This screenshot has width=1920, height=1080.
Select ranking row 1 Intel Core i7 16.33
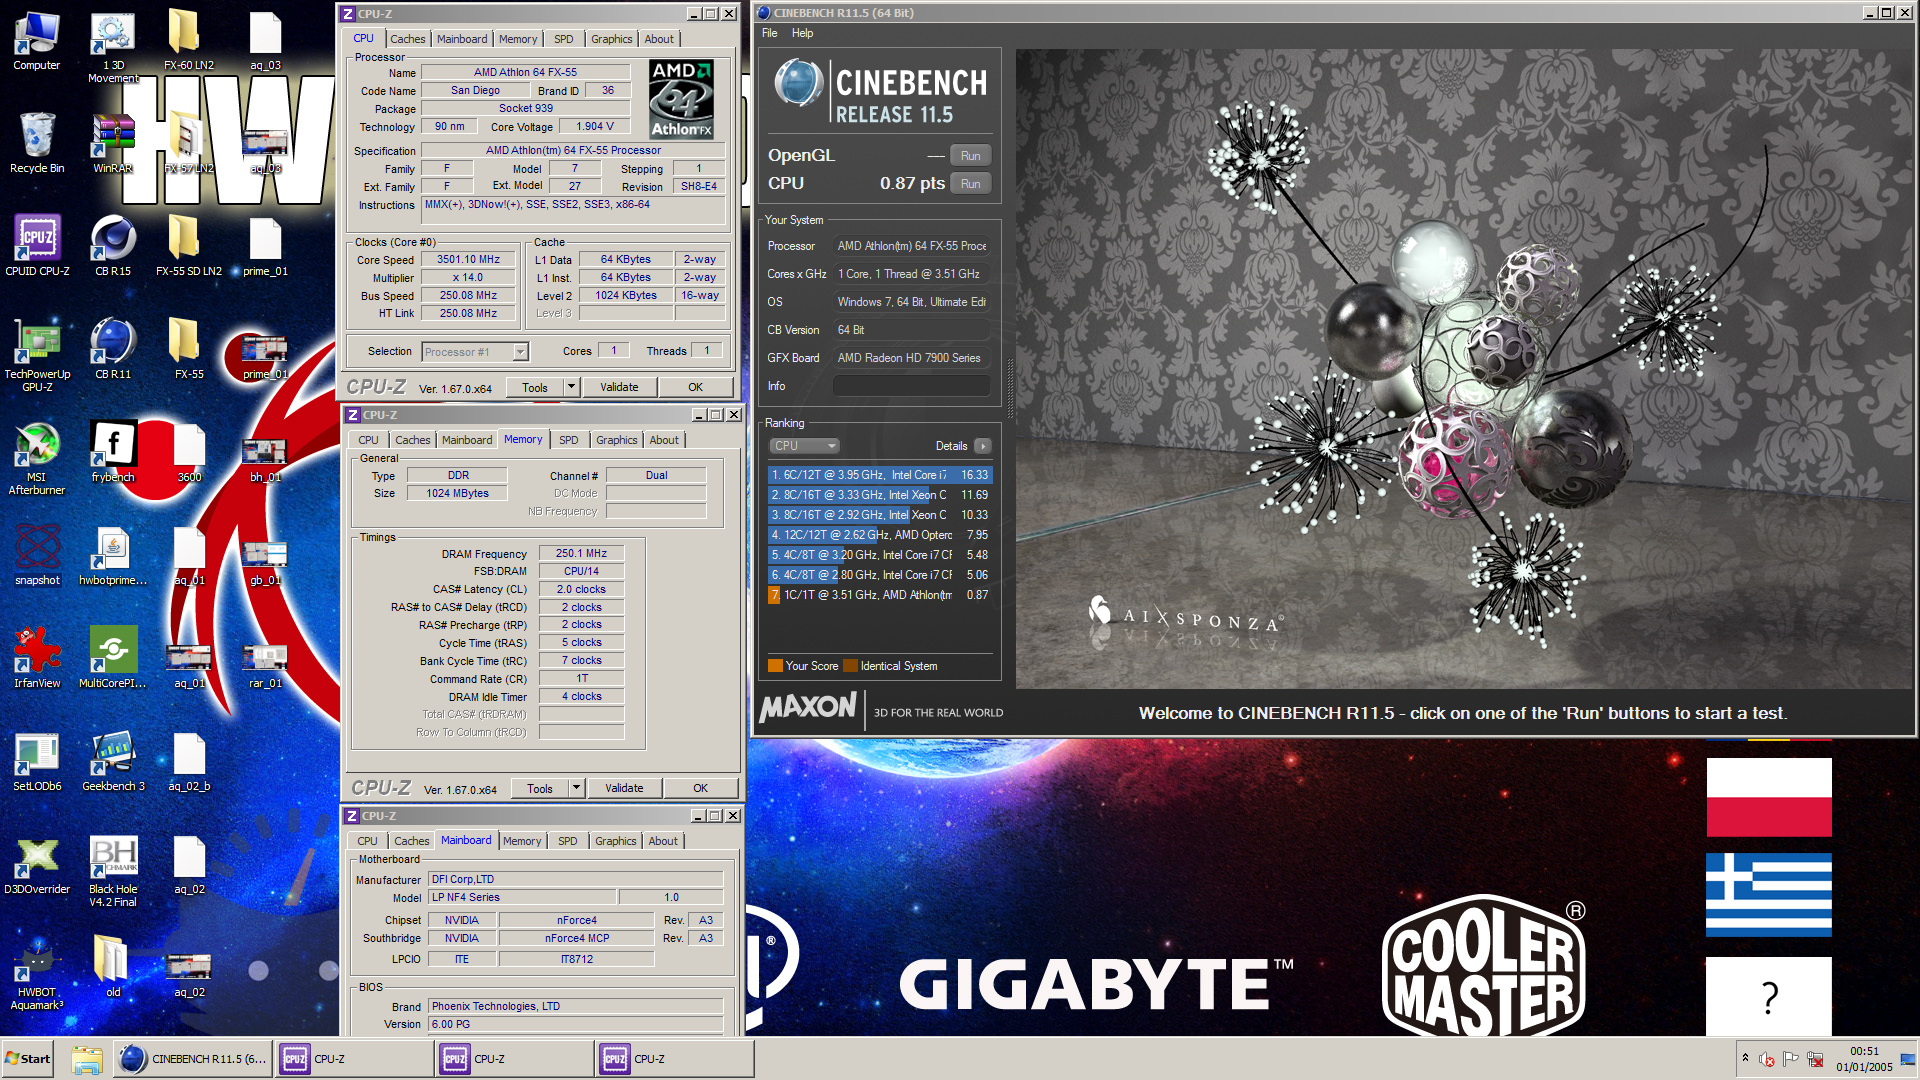[880, 475]
